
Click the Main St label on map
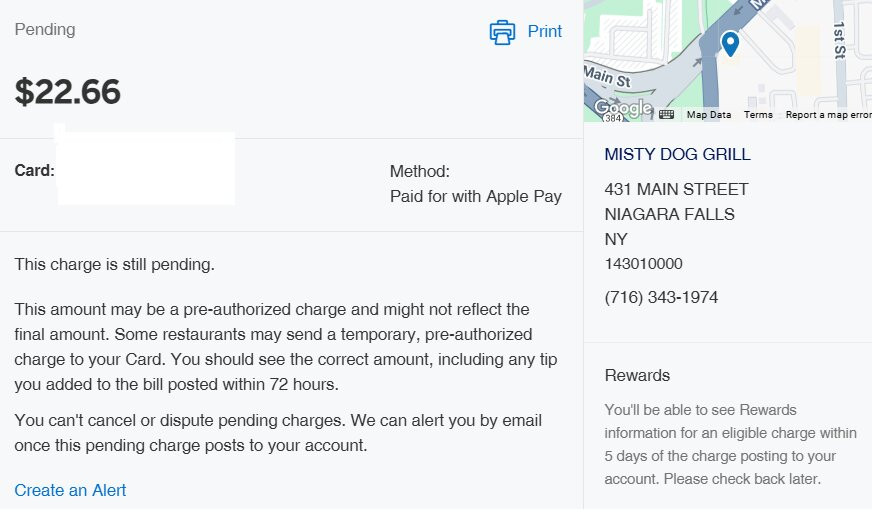coord(607,76)
